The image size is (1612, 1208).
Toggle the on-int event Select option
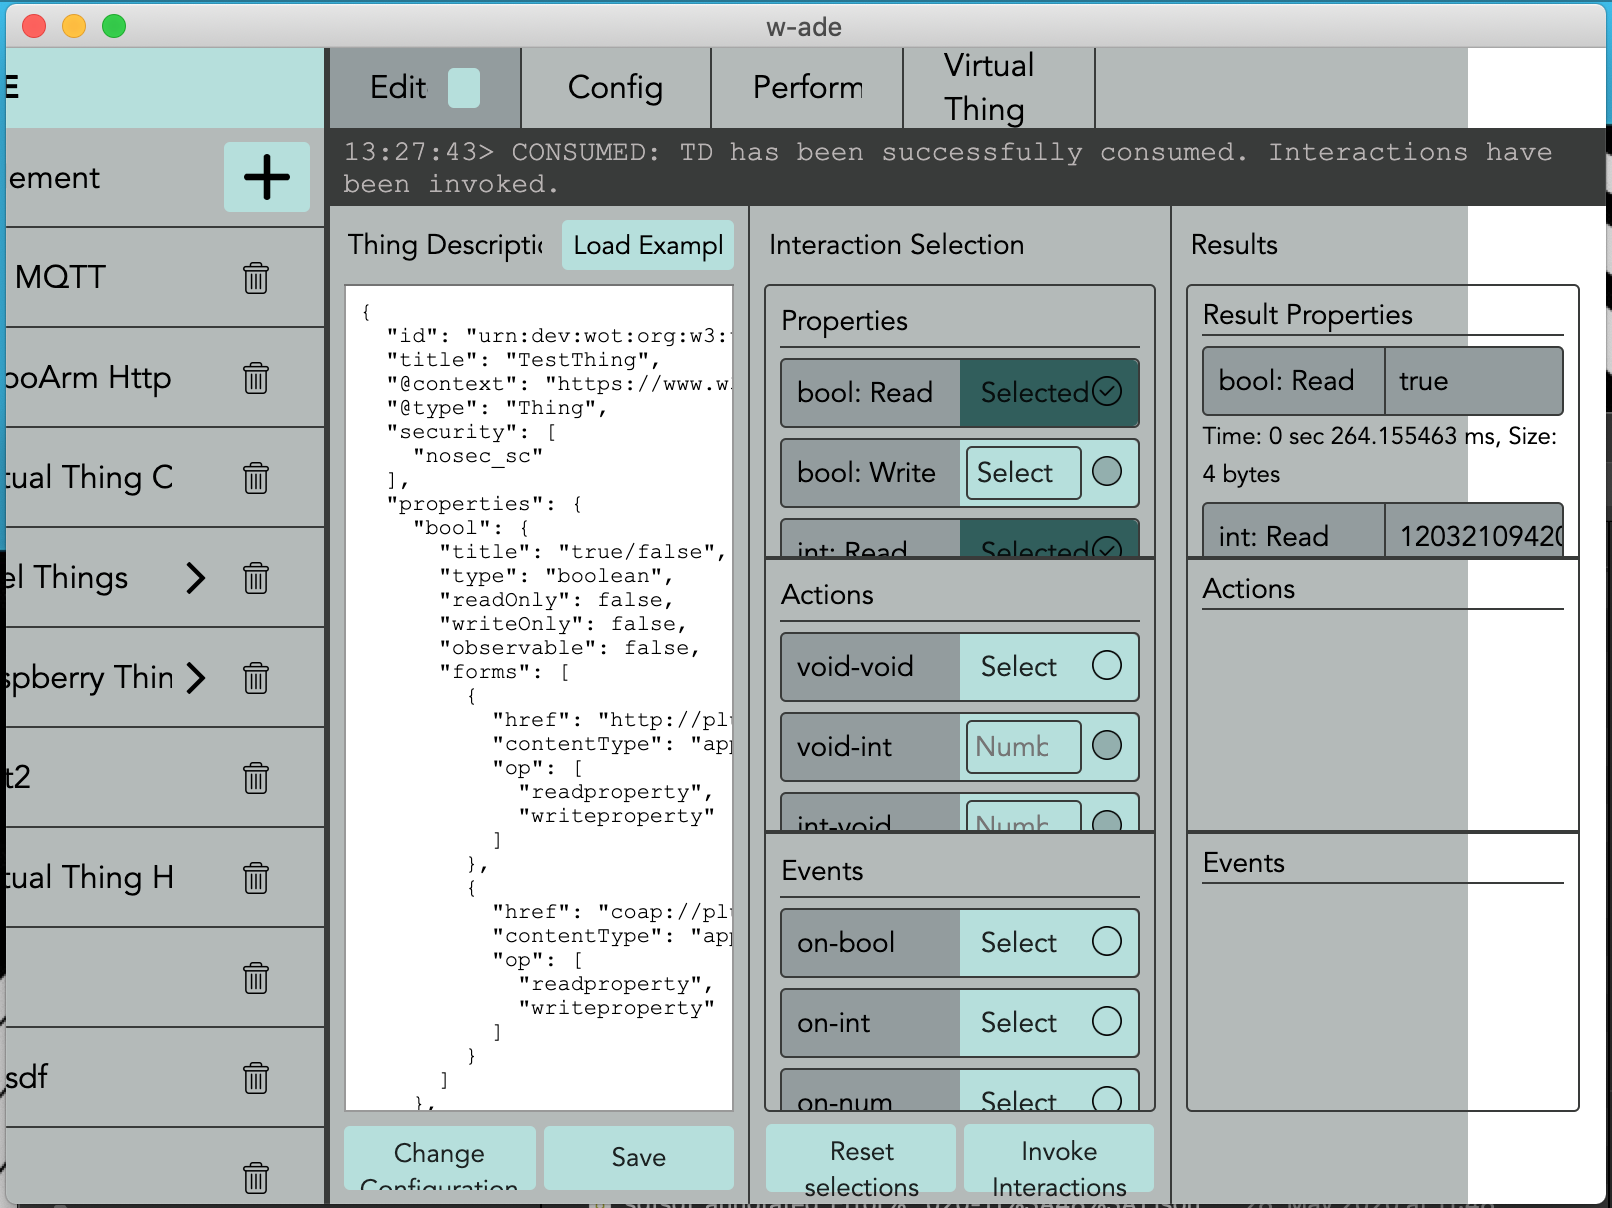1049,1022
